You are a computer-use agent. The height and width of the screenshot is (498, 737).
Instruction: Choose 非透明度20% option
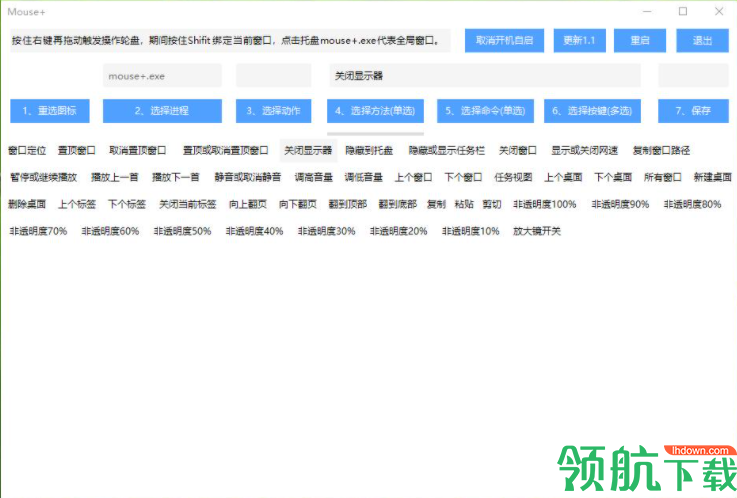399,231
